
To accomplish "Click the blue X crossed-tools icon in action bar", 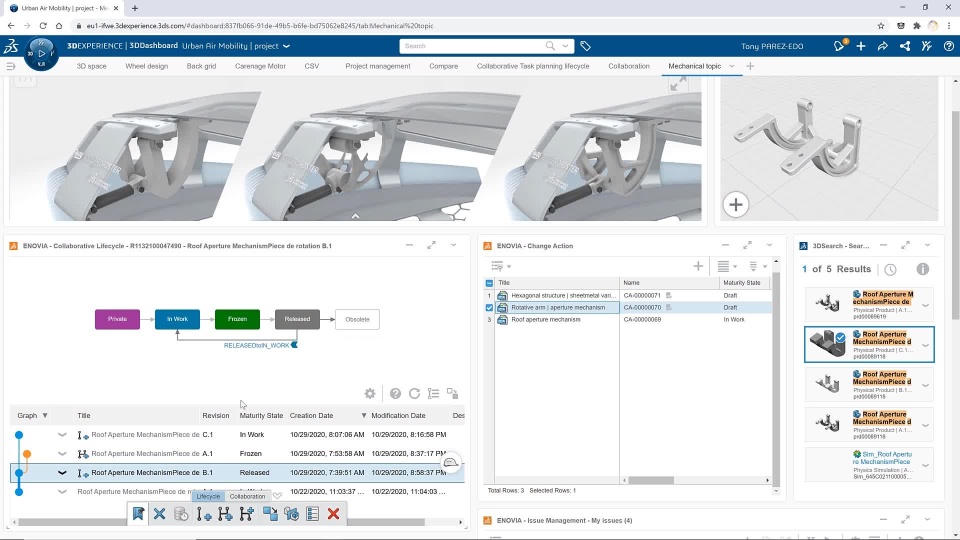I will point(159,514).
